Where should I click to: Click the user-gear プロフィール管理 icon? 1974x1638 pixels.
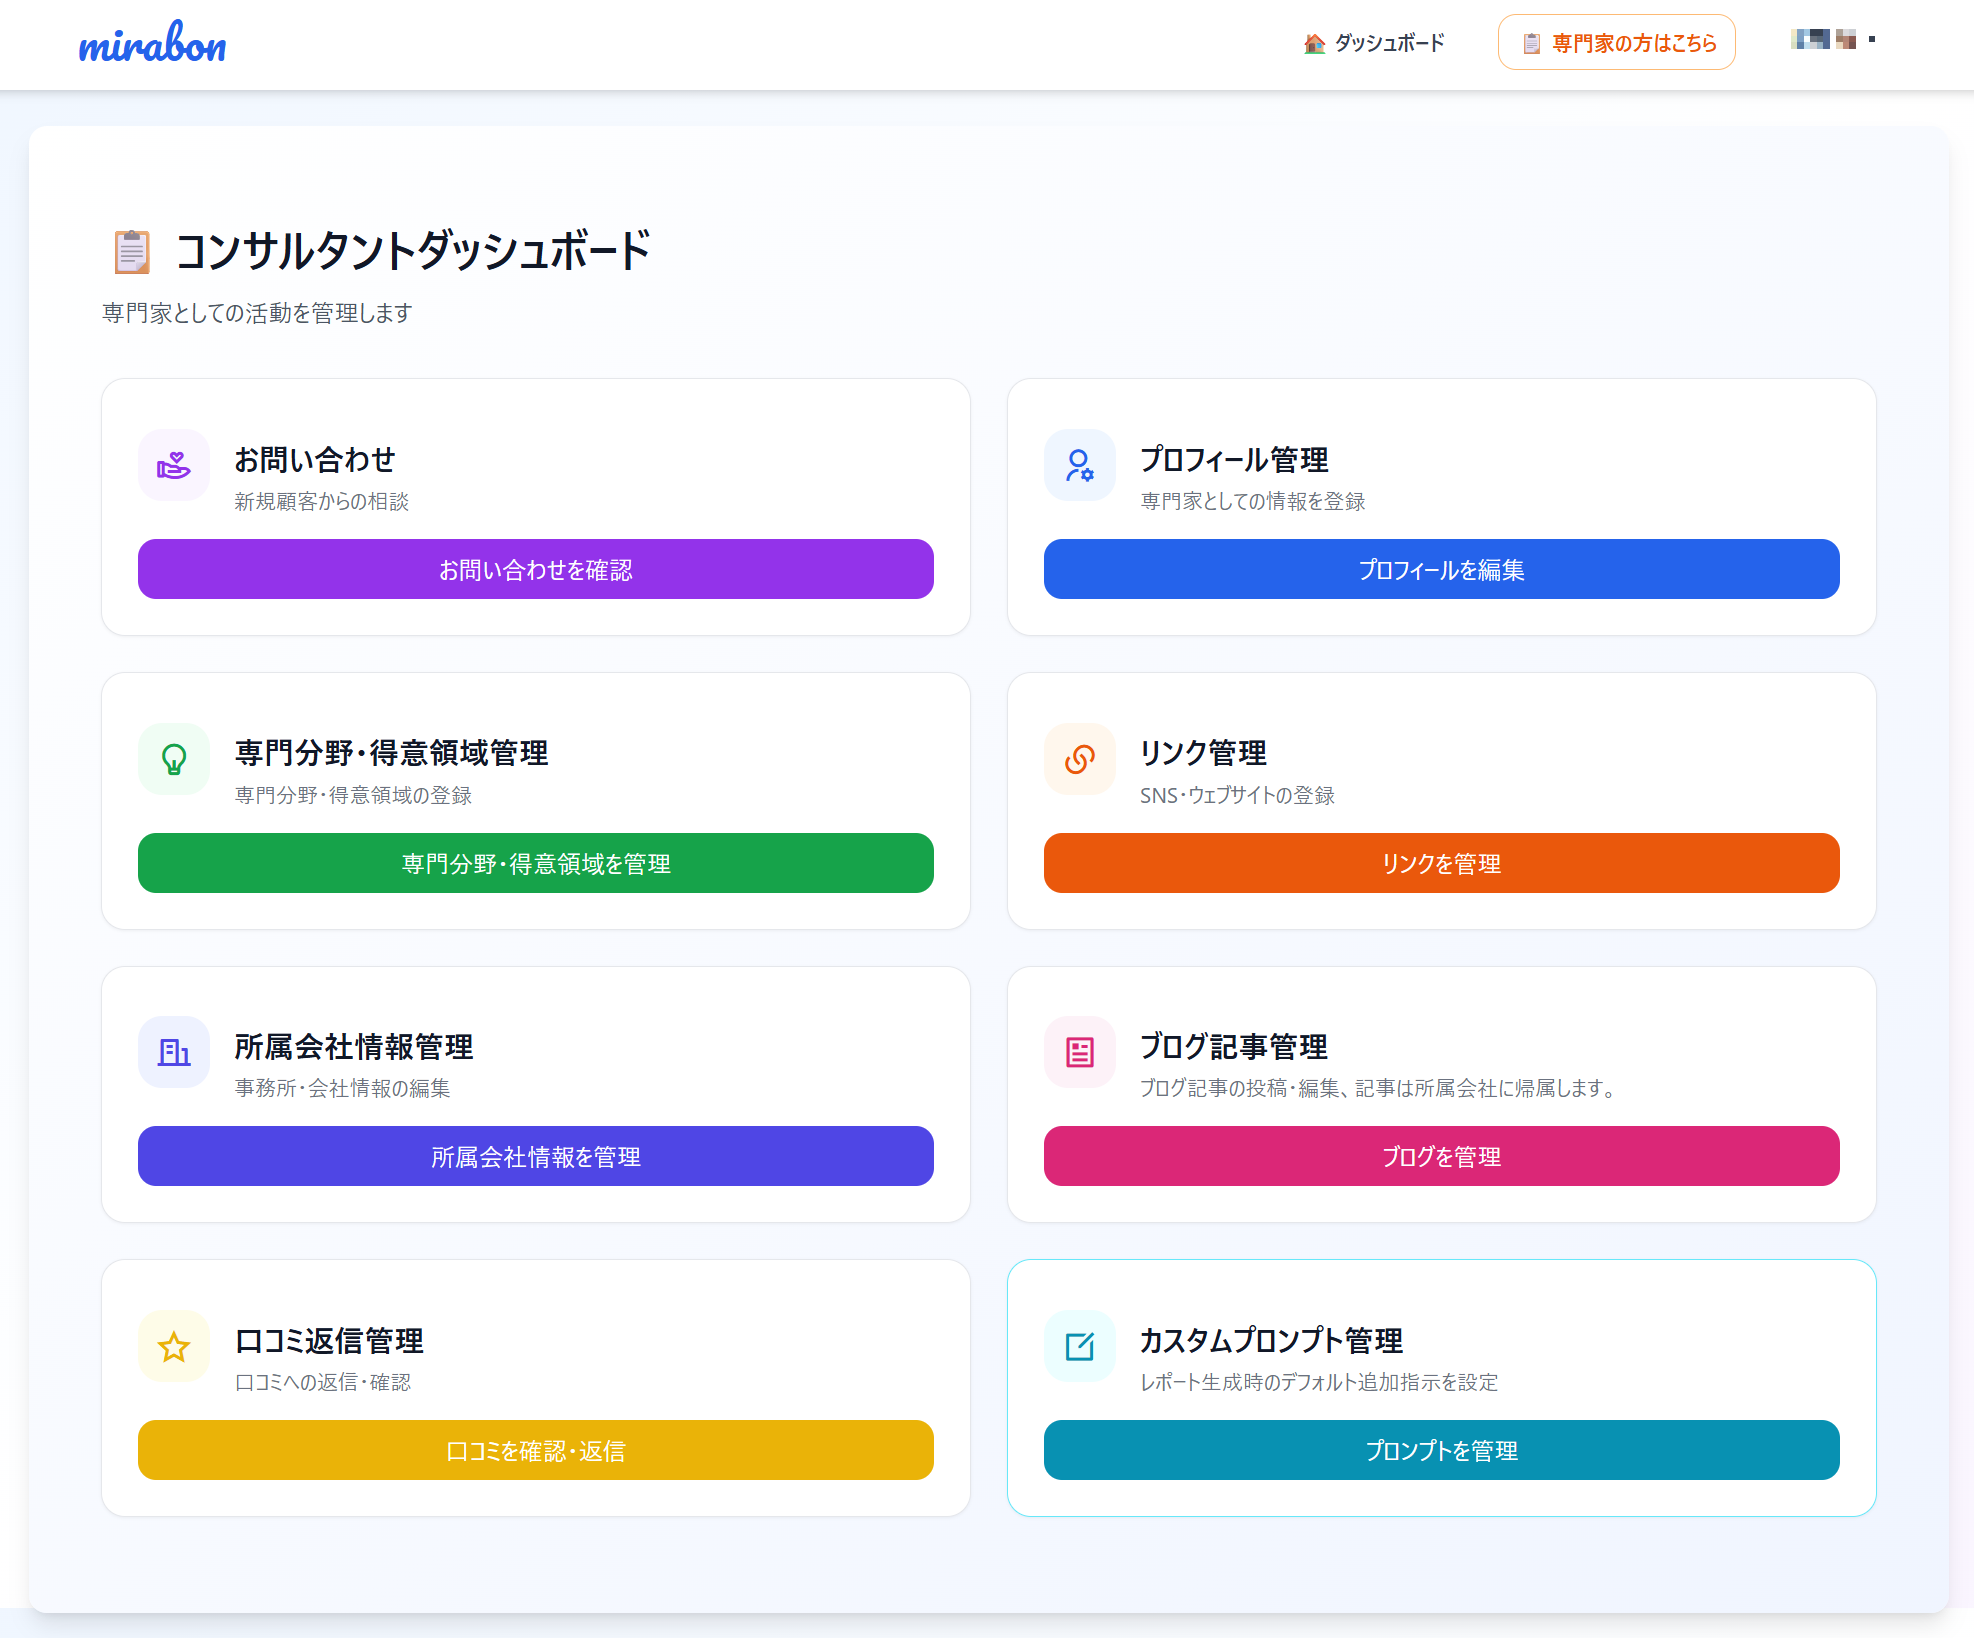(1079, 464)
